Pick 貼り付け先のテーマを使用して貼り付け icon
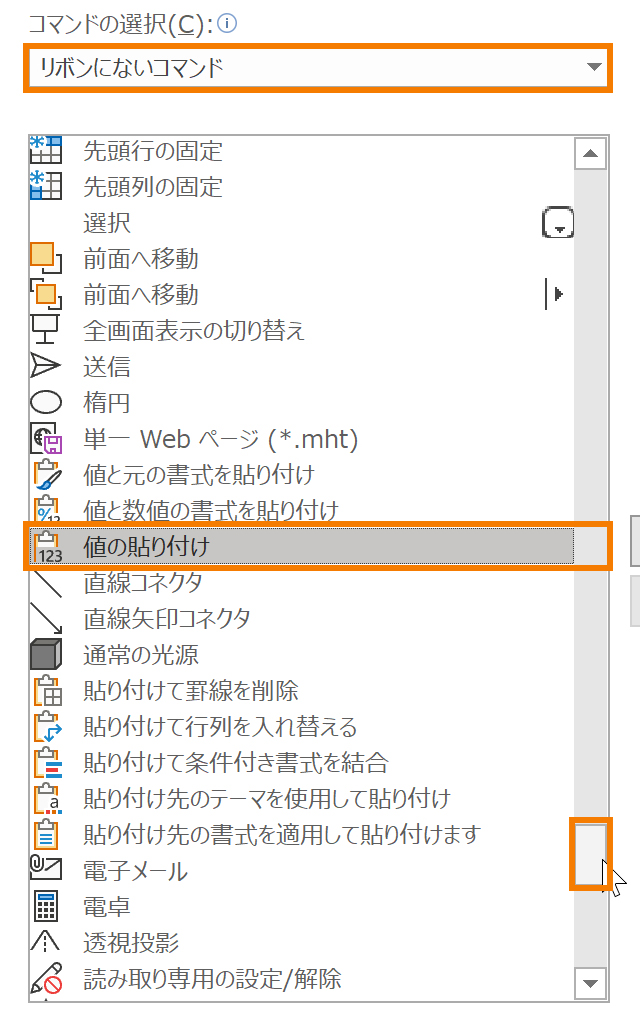 click(x=48, y=798)
